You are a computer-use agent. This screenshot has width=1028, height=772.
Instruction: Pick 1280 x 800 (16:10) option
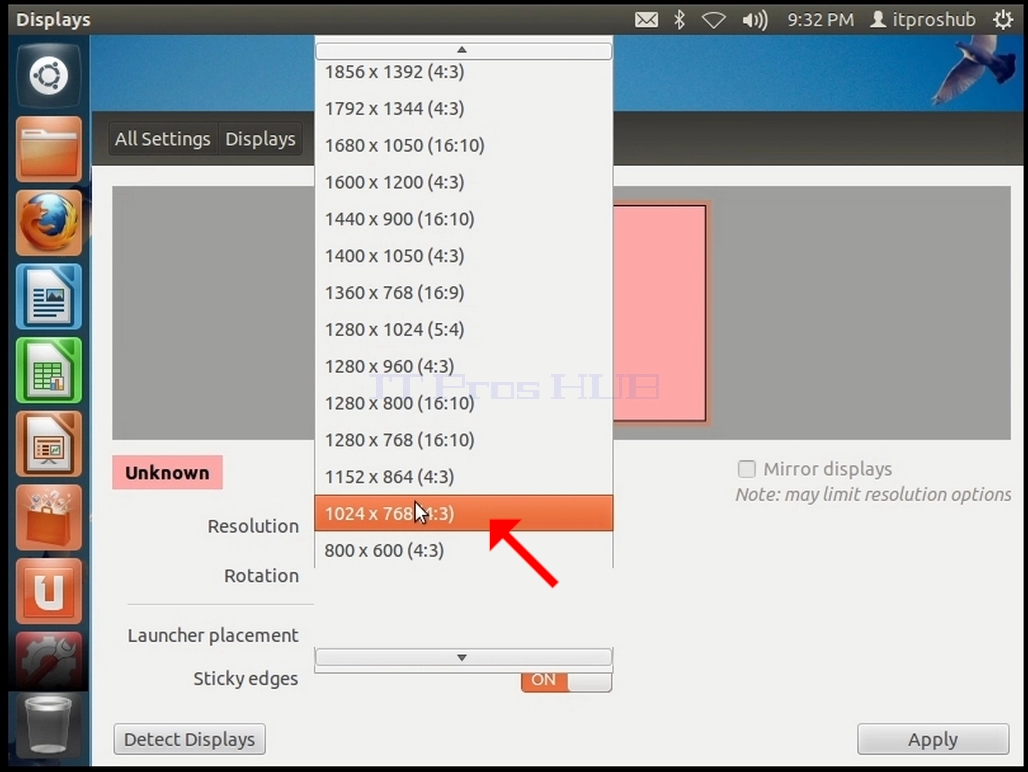464,403
